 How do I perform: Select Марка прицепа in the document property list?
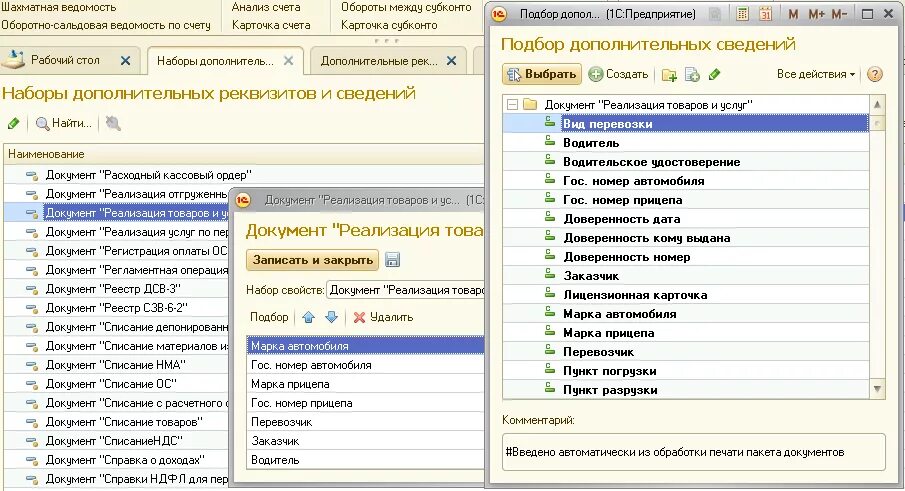(365, 384)
